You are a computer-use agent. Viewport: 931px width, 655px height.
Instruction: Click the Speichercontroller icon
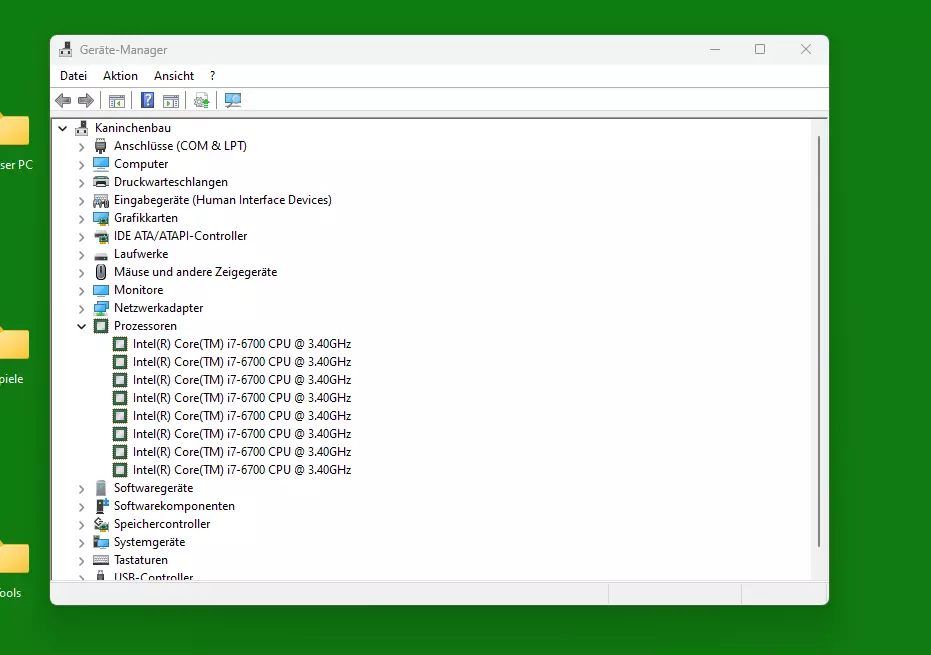click(101, 524)
